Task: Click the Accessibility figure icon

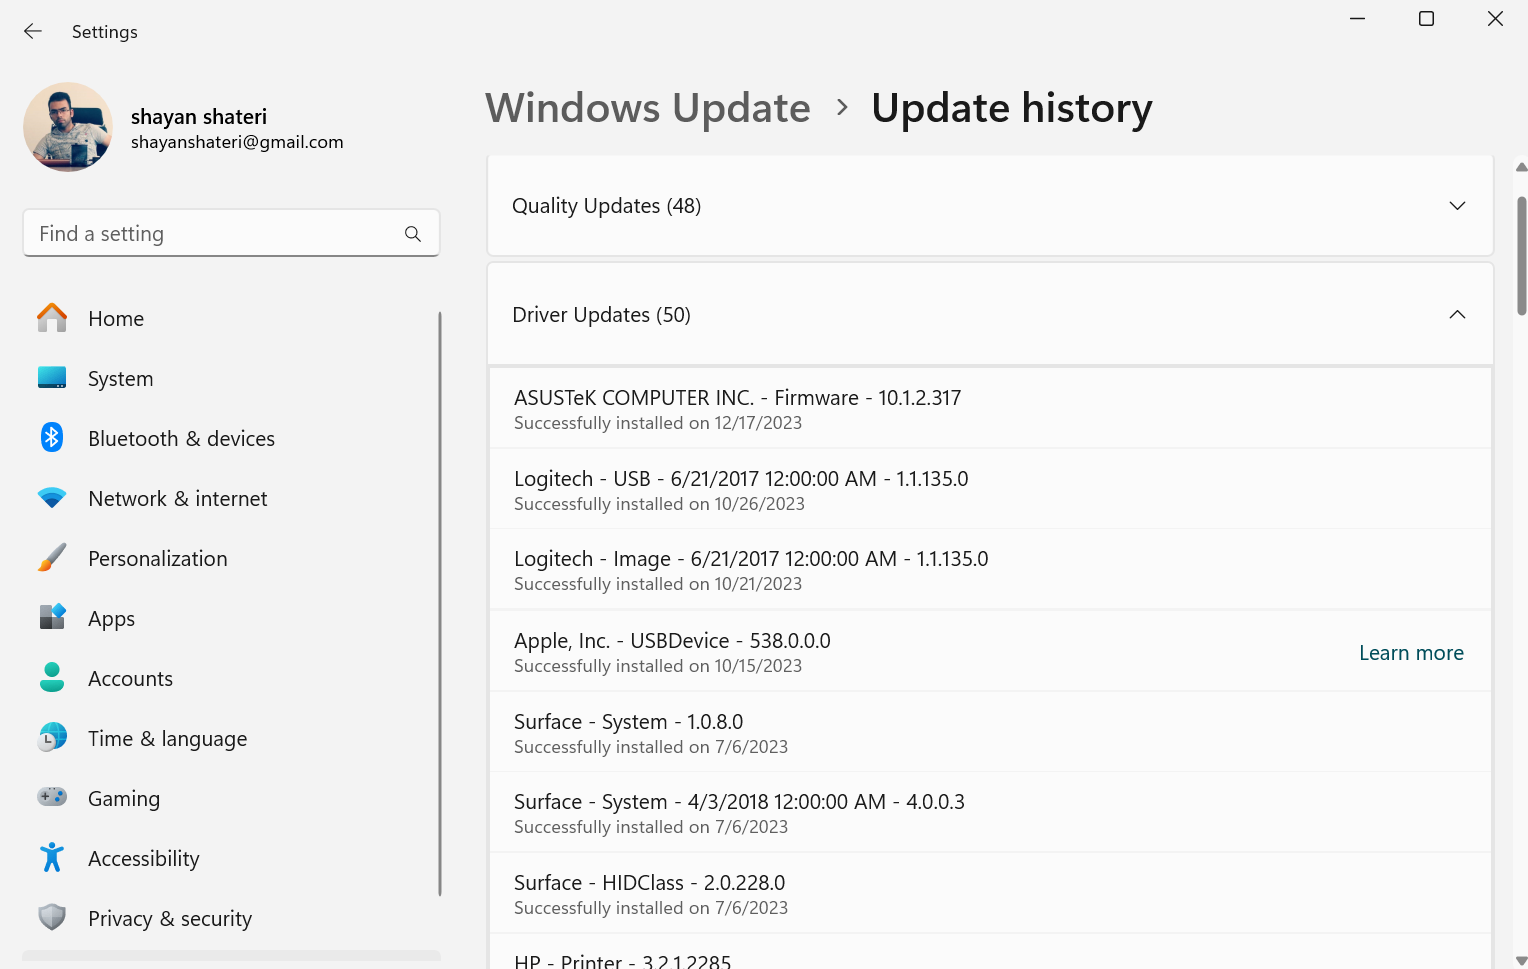Action: [x=52, y=858]
